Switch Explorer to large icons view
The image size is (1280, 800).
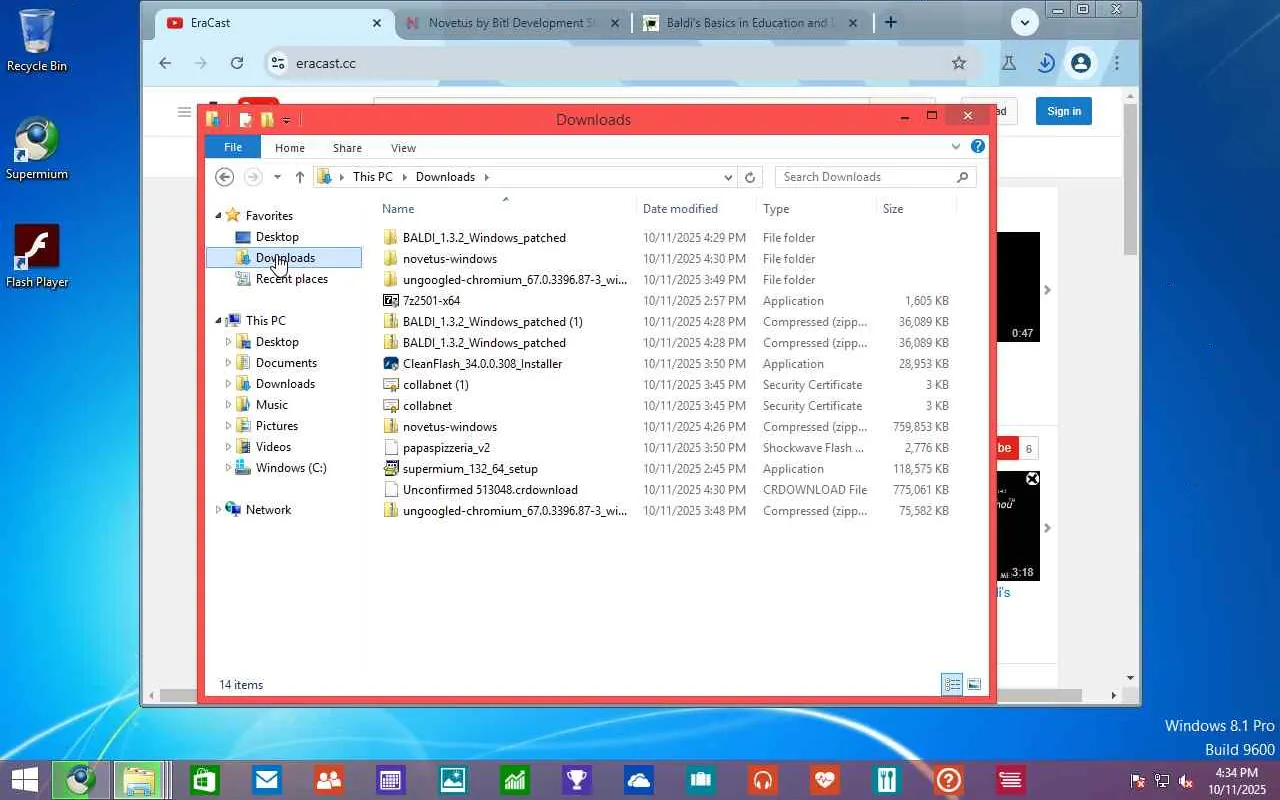(974, 684)
